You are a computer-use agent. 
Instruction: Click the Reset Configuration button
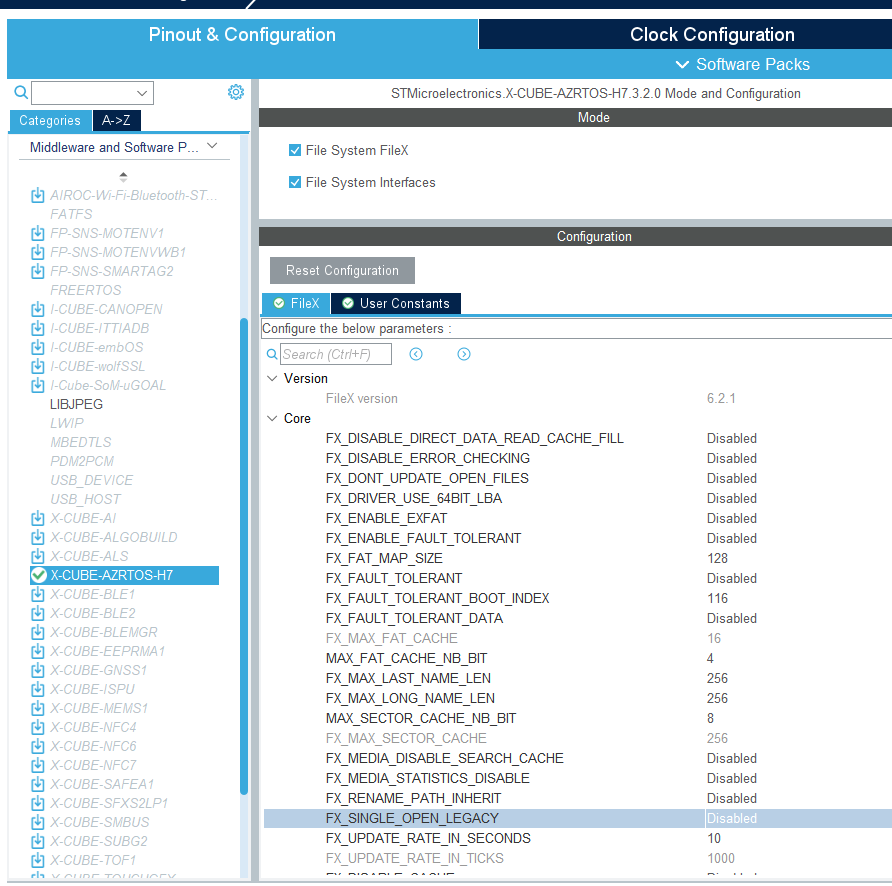click(x=342, y=270)
